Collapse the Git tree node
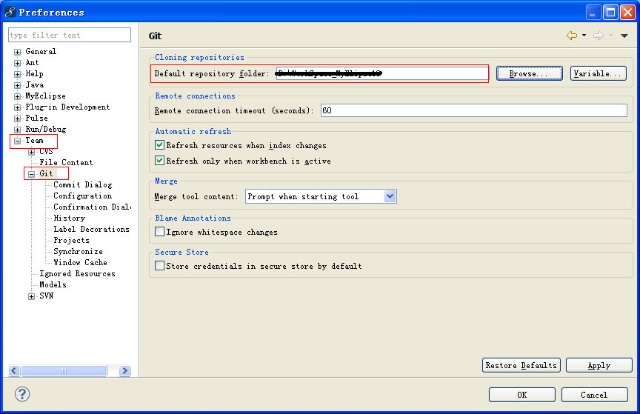The width and height of the screenshot is (640, 414). click(x=31, y=174)
